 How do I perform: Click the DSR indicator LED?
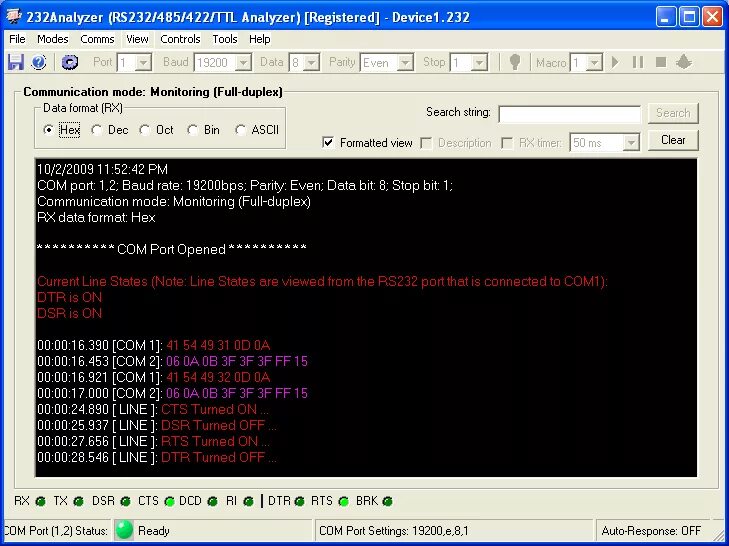pyautogui.click(x=126, y=501)
